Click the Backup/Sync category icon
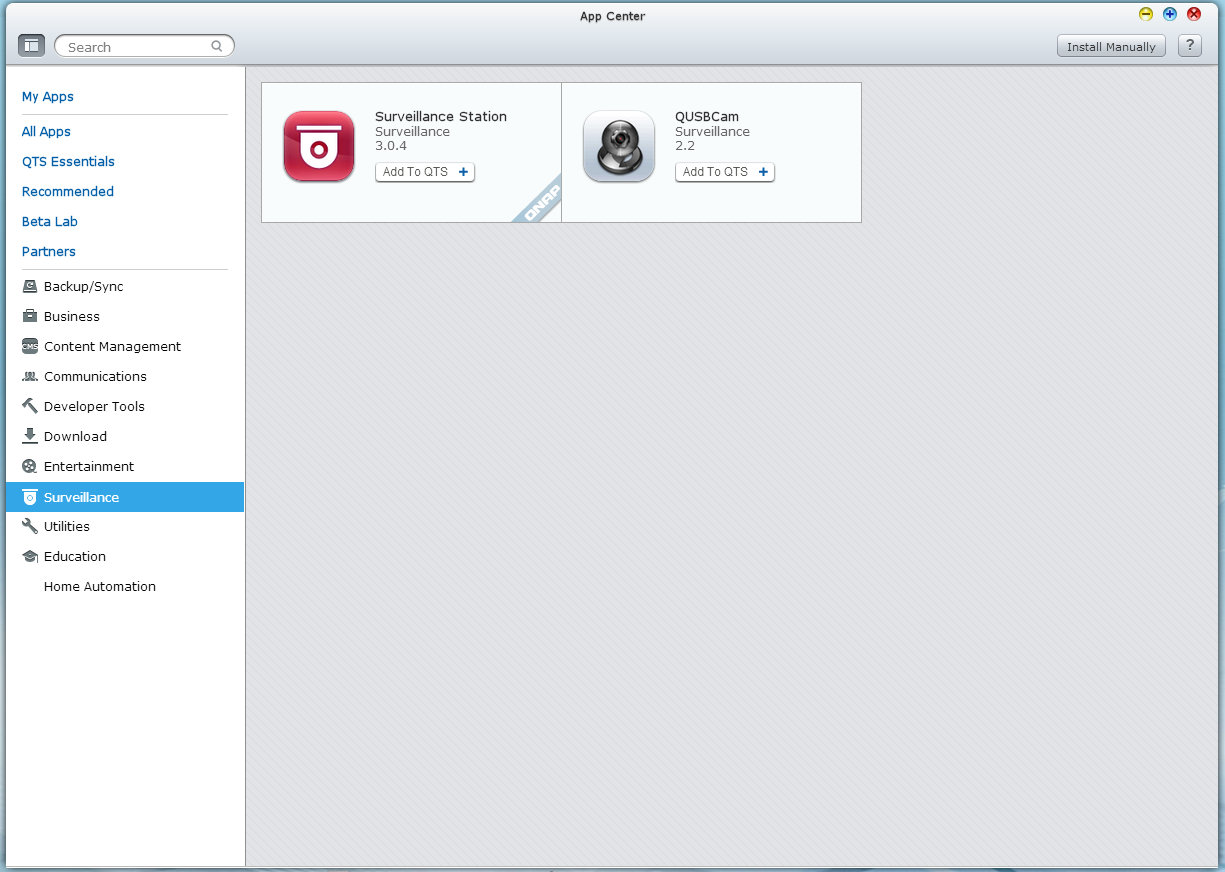Screen dimensions: 1225x872 30,286
